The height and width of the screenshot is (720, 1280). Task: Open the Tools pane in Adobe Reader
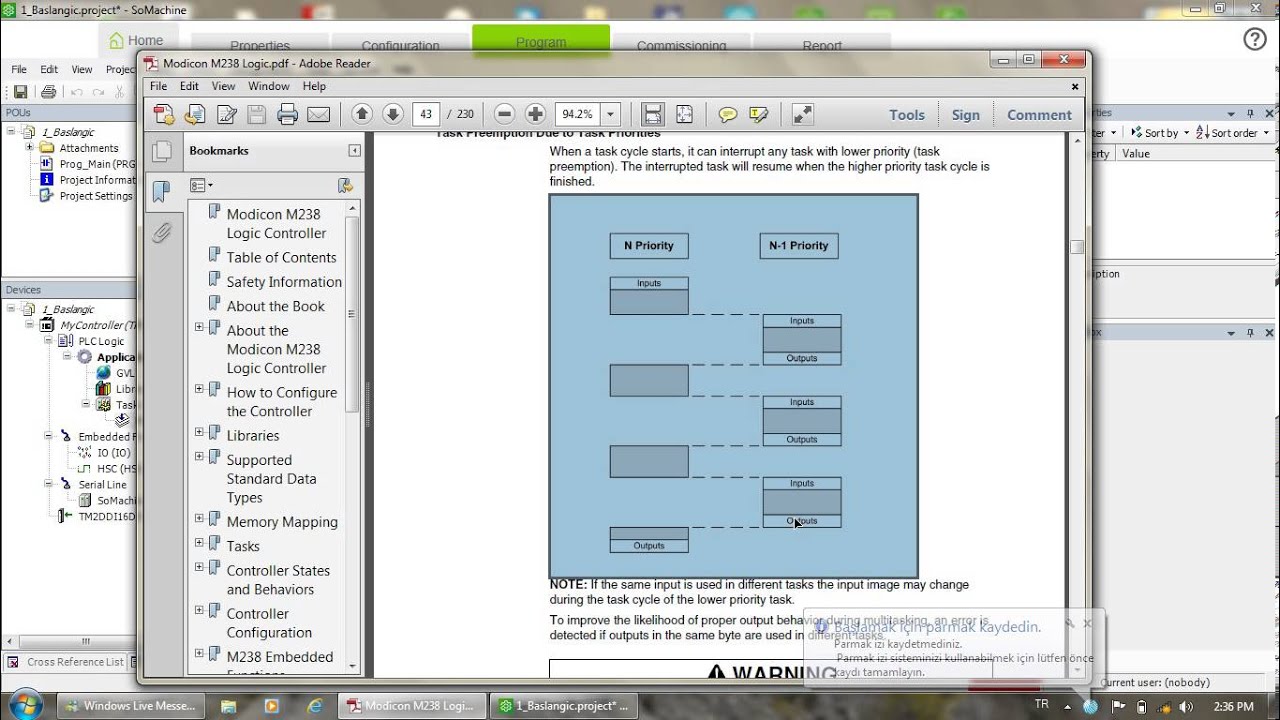point(907,115)
